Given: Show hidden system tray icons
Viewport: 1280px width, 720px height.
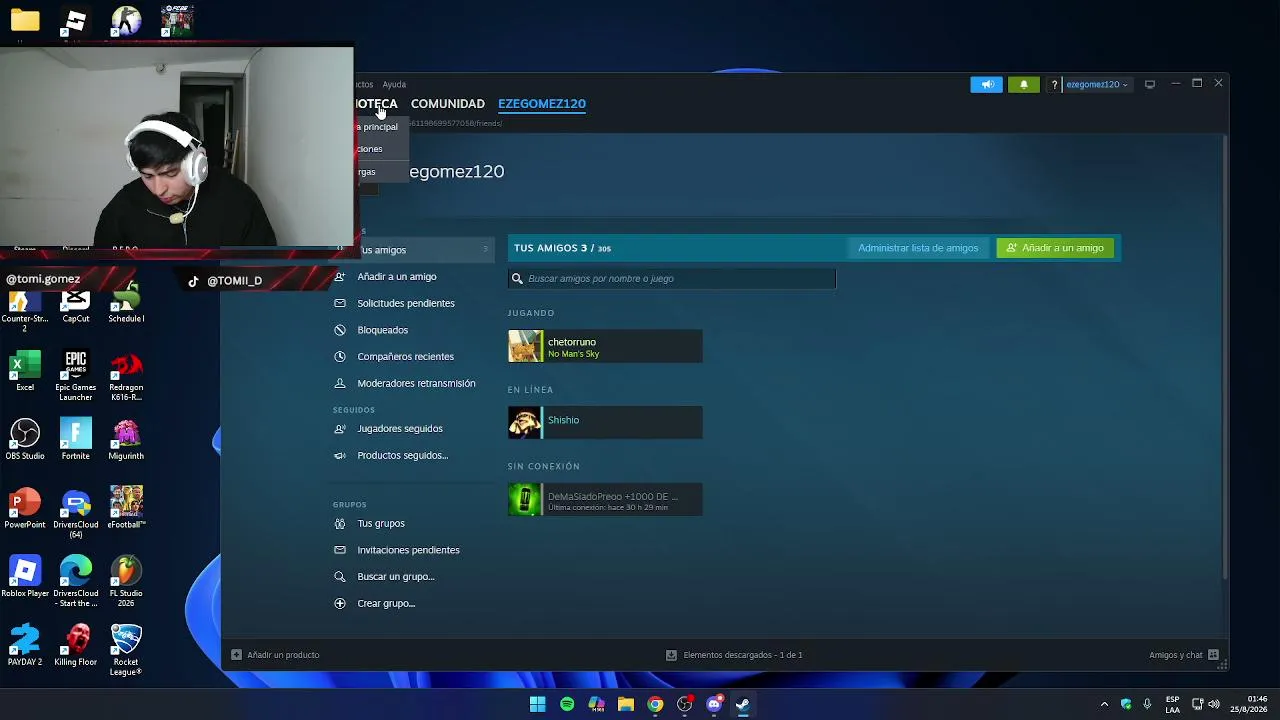Looking at the screenshot, I should coord(1104,705).
